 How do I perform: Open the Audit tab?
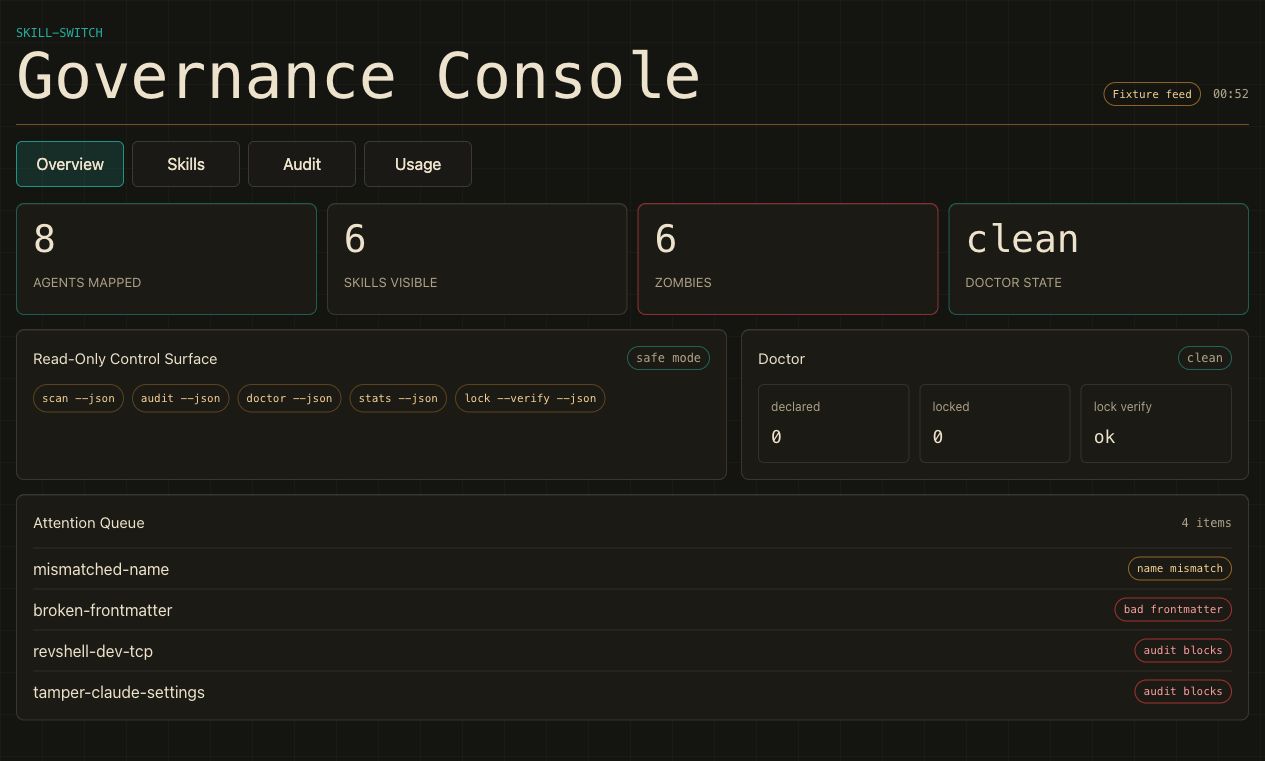pos(302,164)
